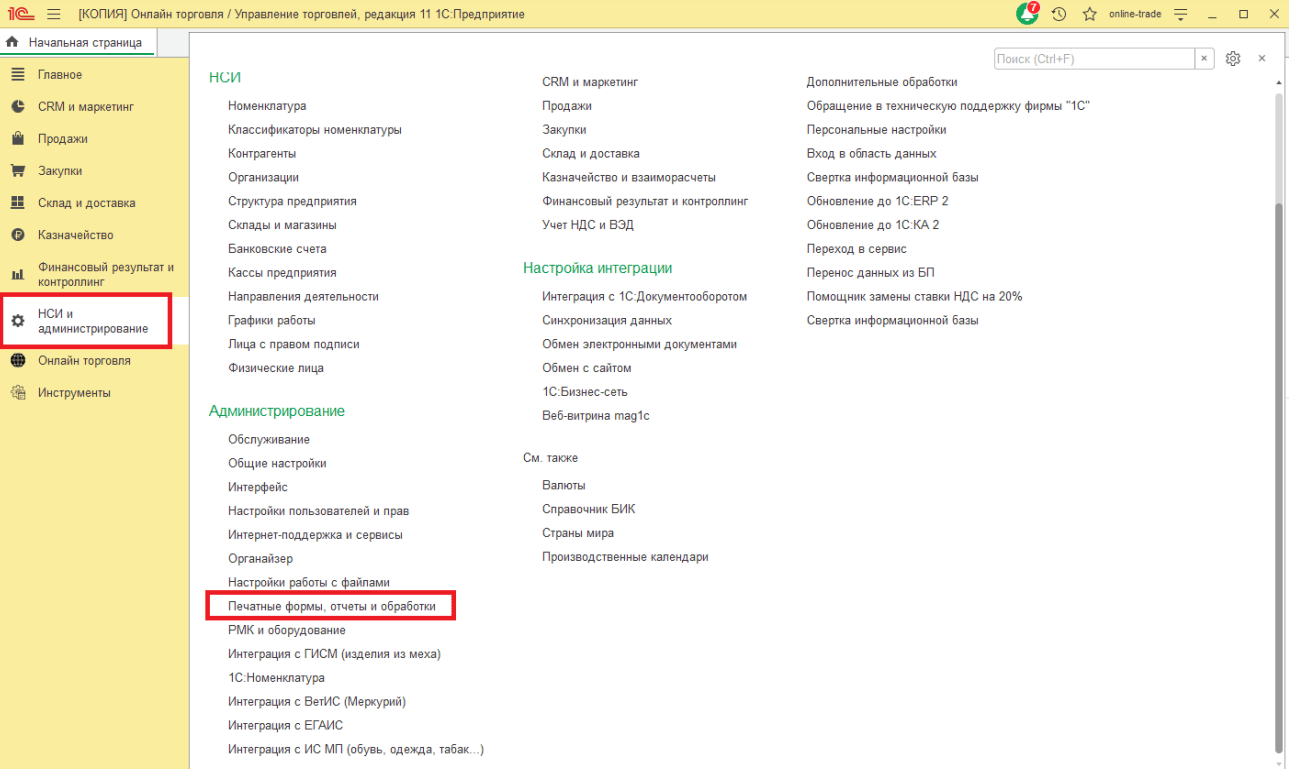Open Номенклатура under НСИ

coord(267,106)
